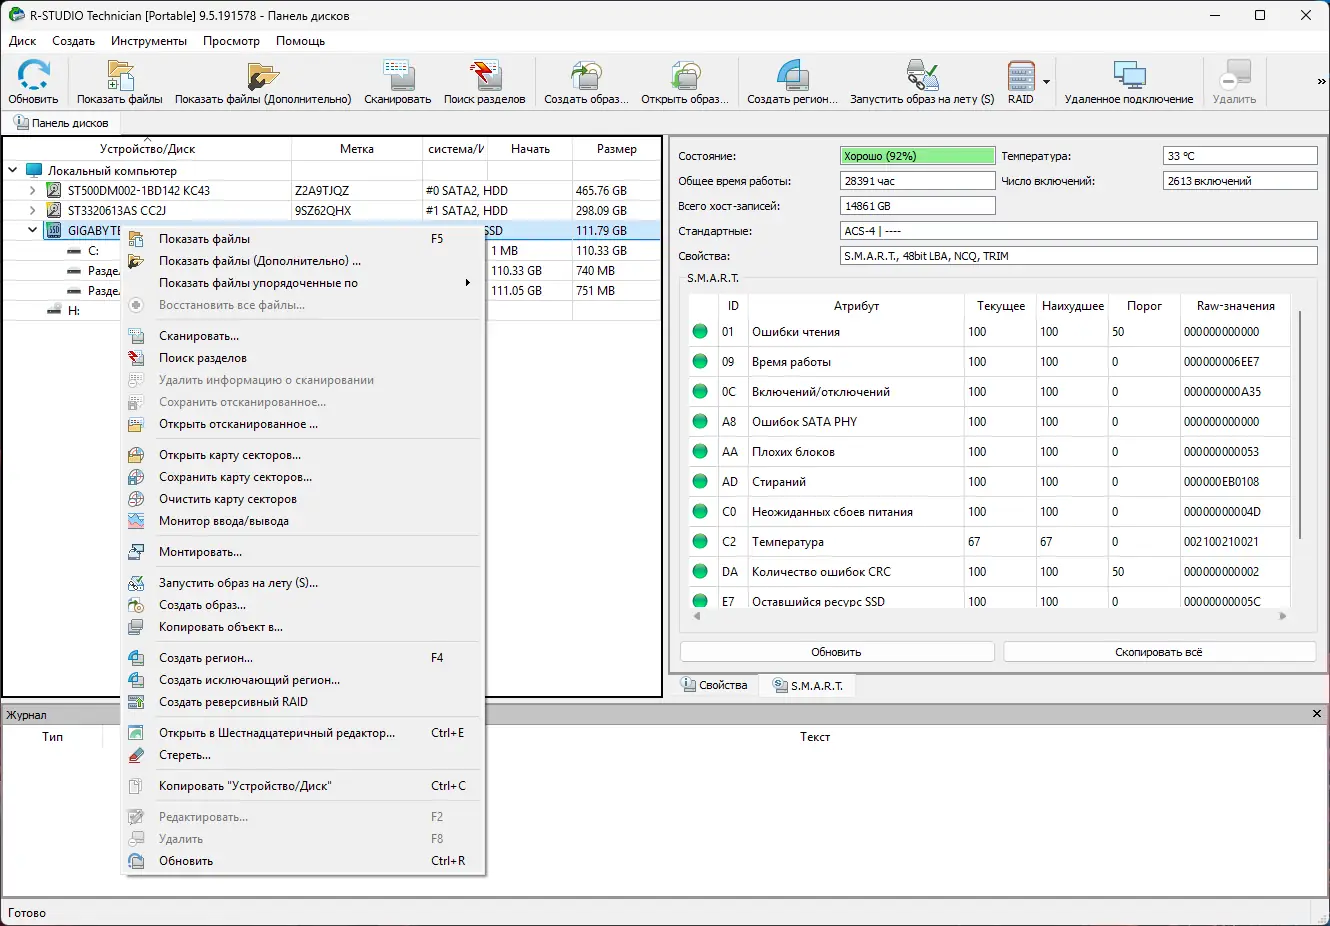Image resolution: width=1330 pixels, height=926 pixels.
Task: Open Удаленное подключение from the toolbar
Action: coord(1128,81)
